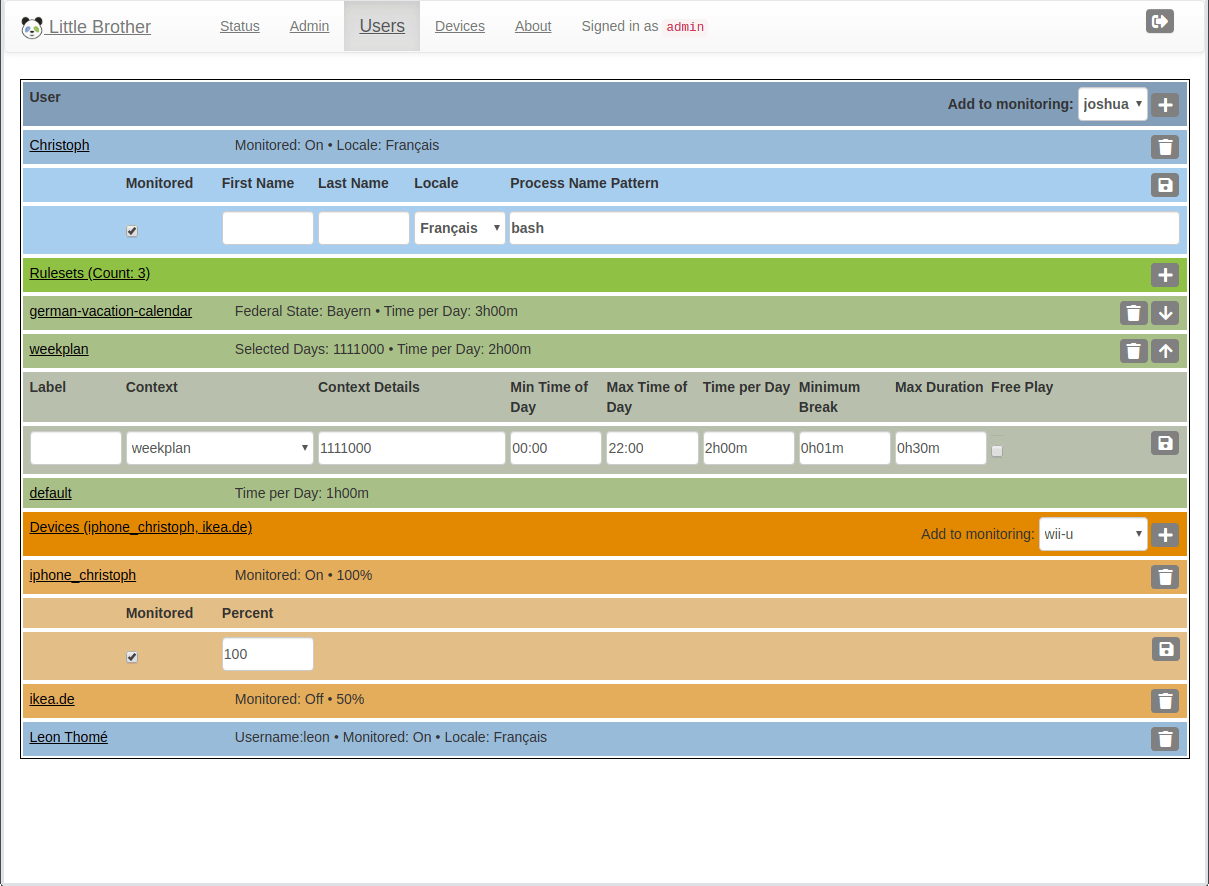Toggle Christoph's Monitored checkbox
Viewport: 1209px width, 886px height.
132,230
